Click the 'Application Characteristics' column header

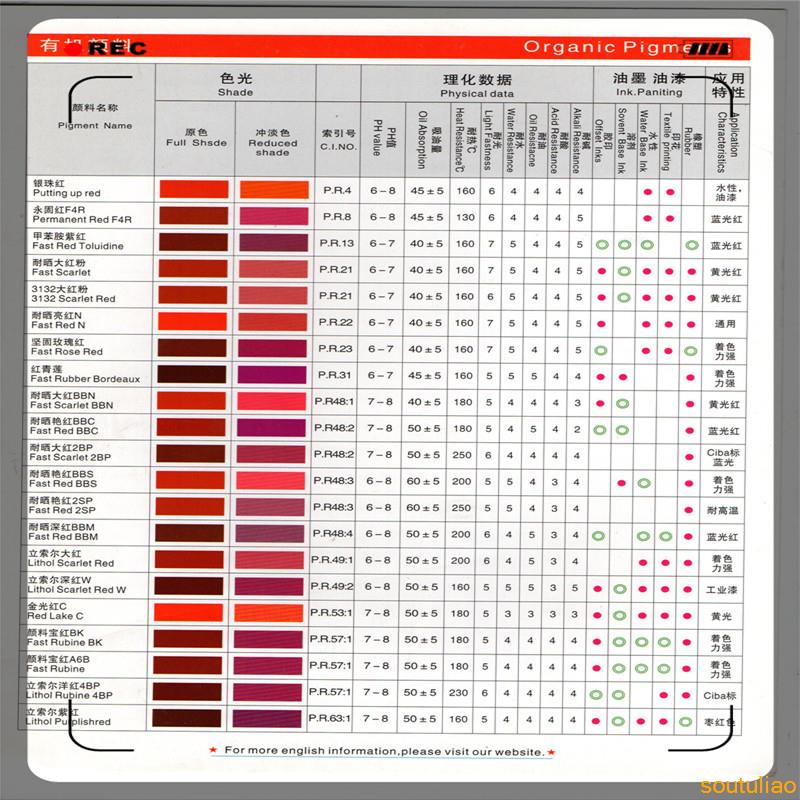[x=727, y=142]
